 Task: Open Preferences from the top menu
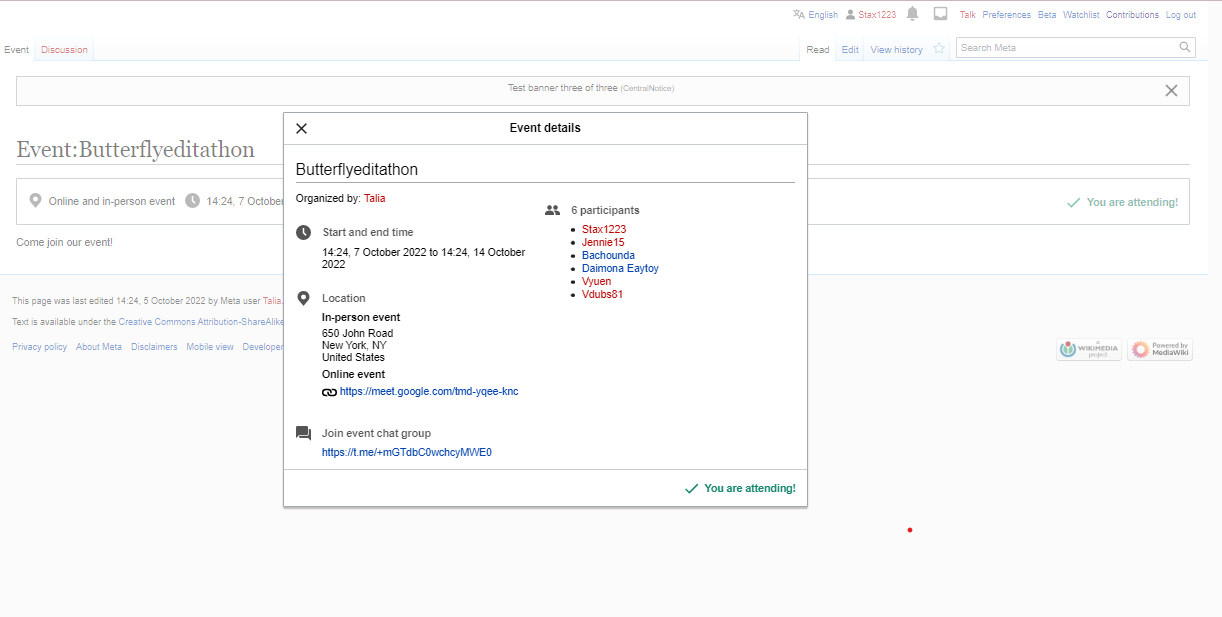click(x=1006, y=15)
